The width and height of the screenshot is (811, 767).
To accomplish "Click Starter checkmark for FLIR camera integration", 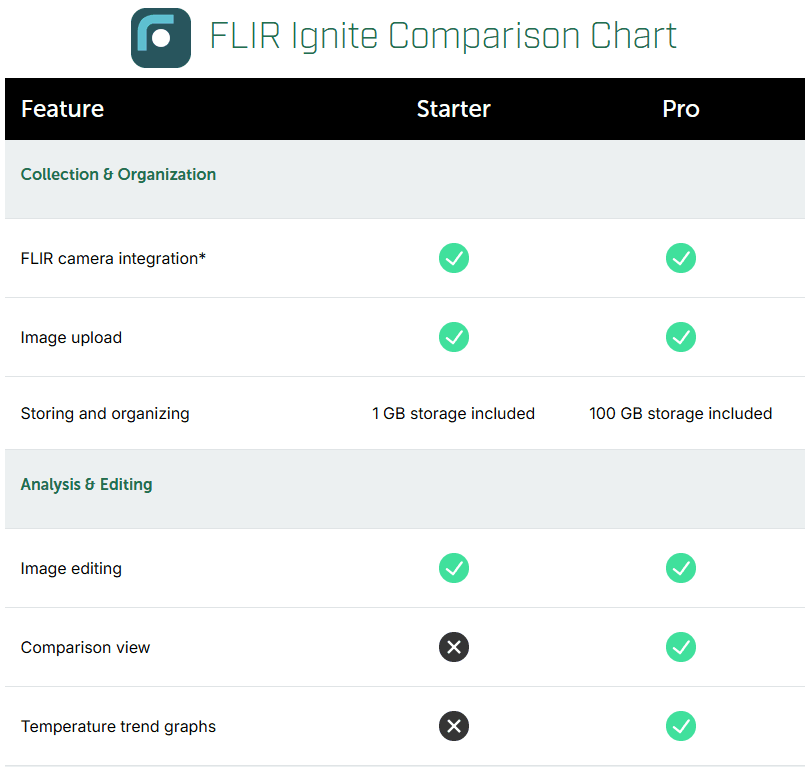I will pos(454,258).
